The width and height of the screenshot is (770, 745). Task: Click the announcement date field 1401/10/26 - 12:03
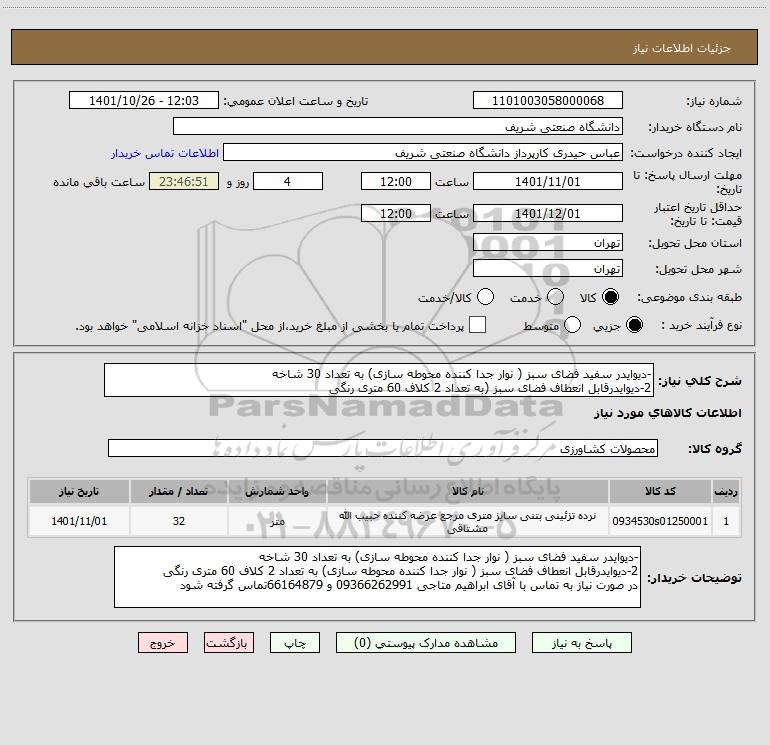click(144, 100)
